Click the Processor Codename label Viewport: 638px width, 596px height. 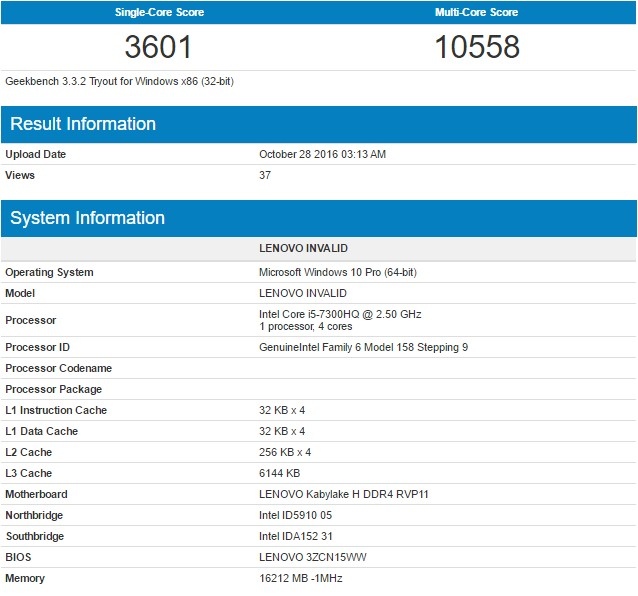(59, 368)
